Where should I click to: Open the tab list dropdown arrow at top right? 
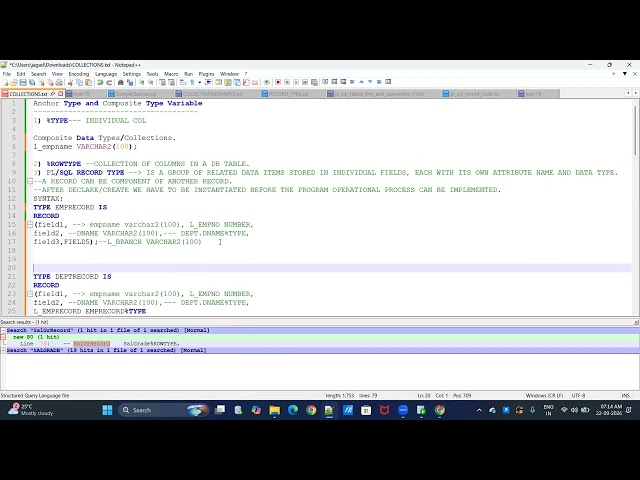[624, 74]
